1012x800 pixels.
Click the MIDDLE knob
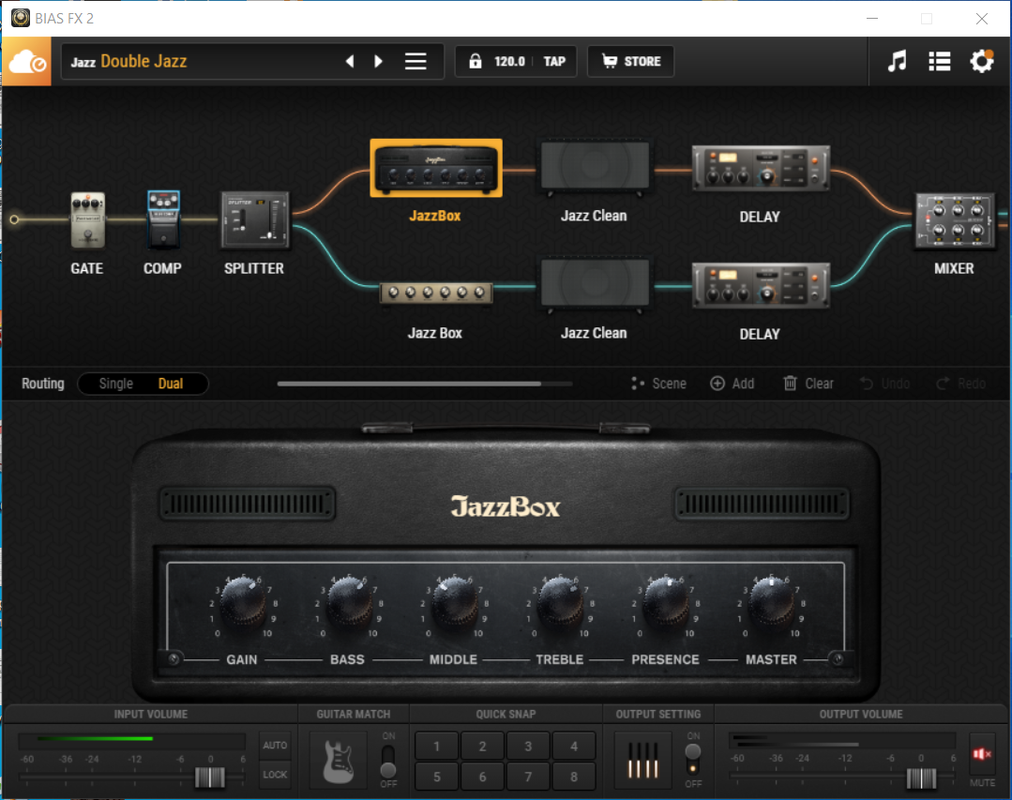(x=454, y=603)
